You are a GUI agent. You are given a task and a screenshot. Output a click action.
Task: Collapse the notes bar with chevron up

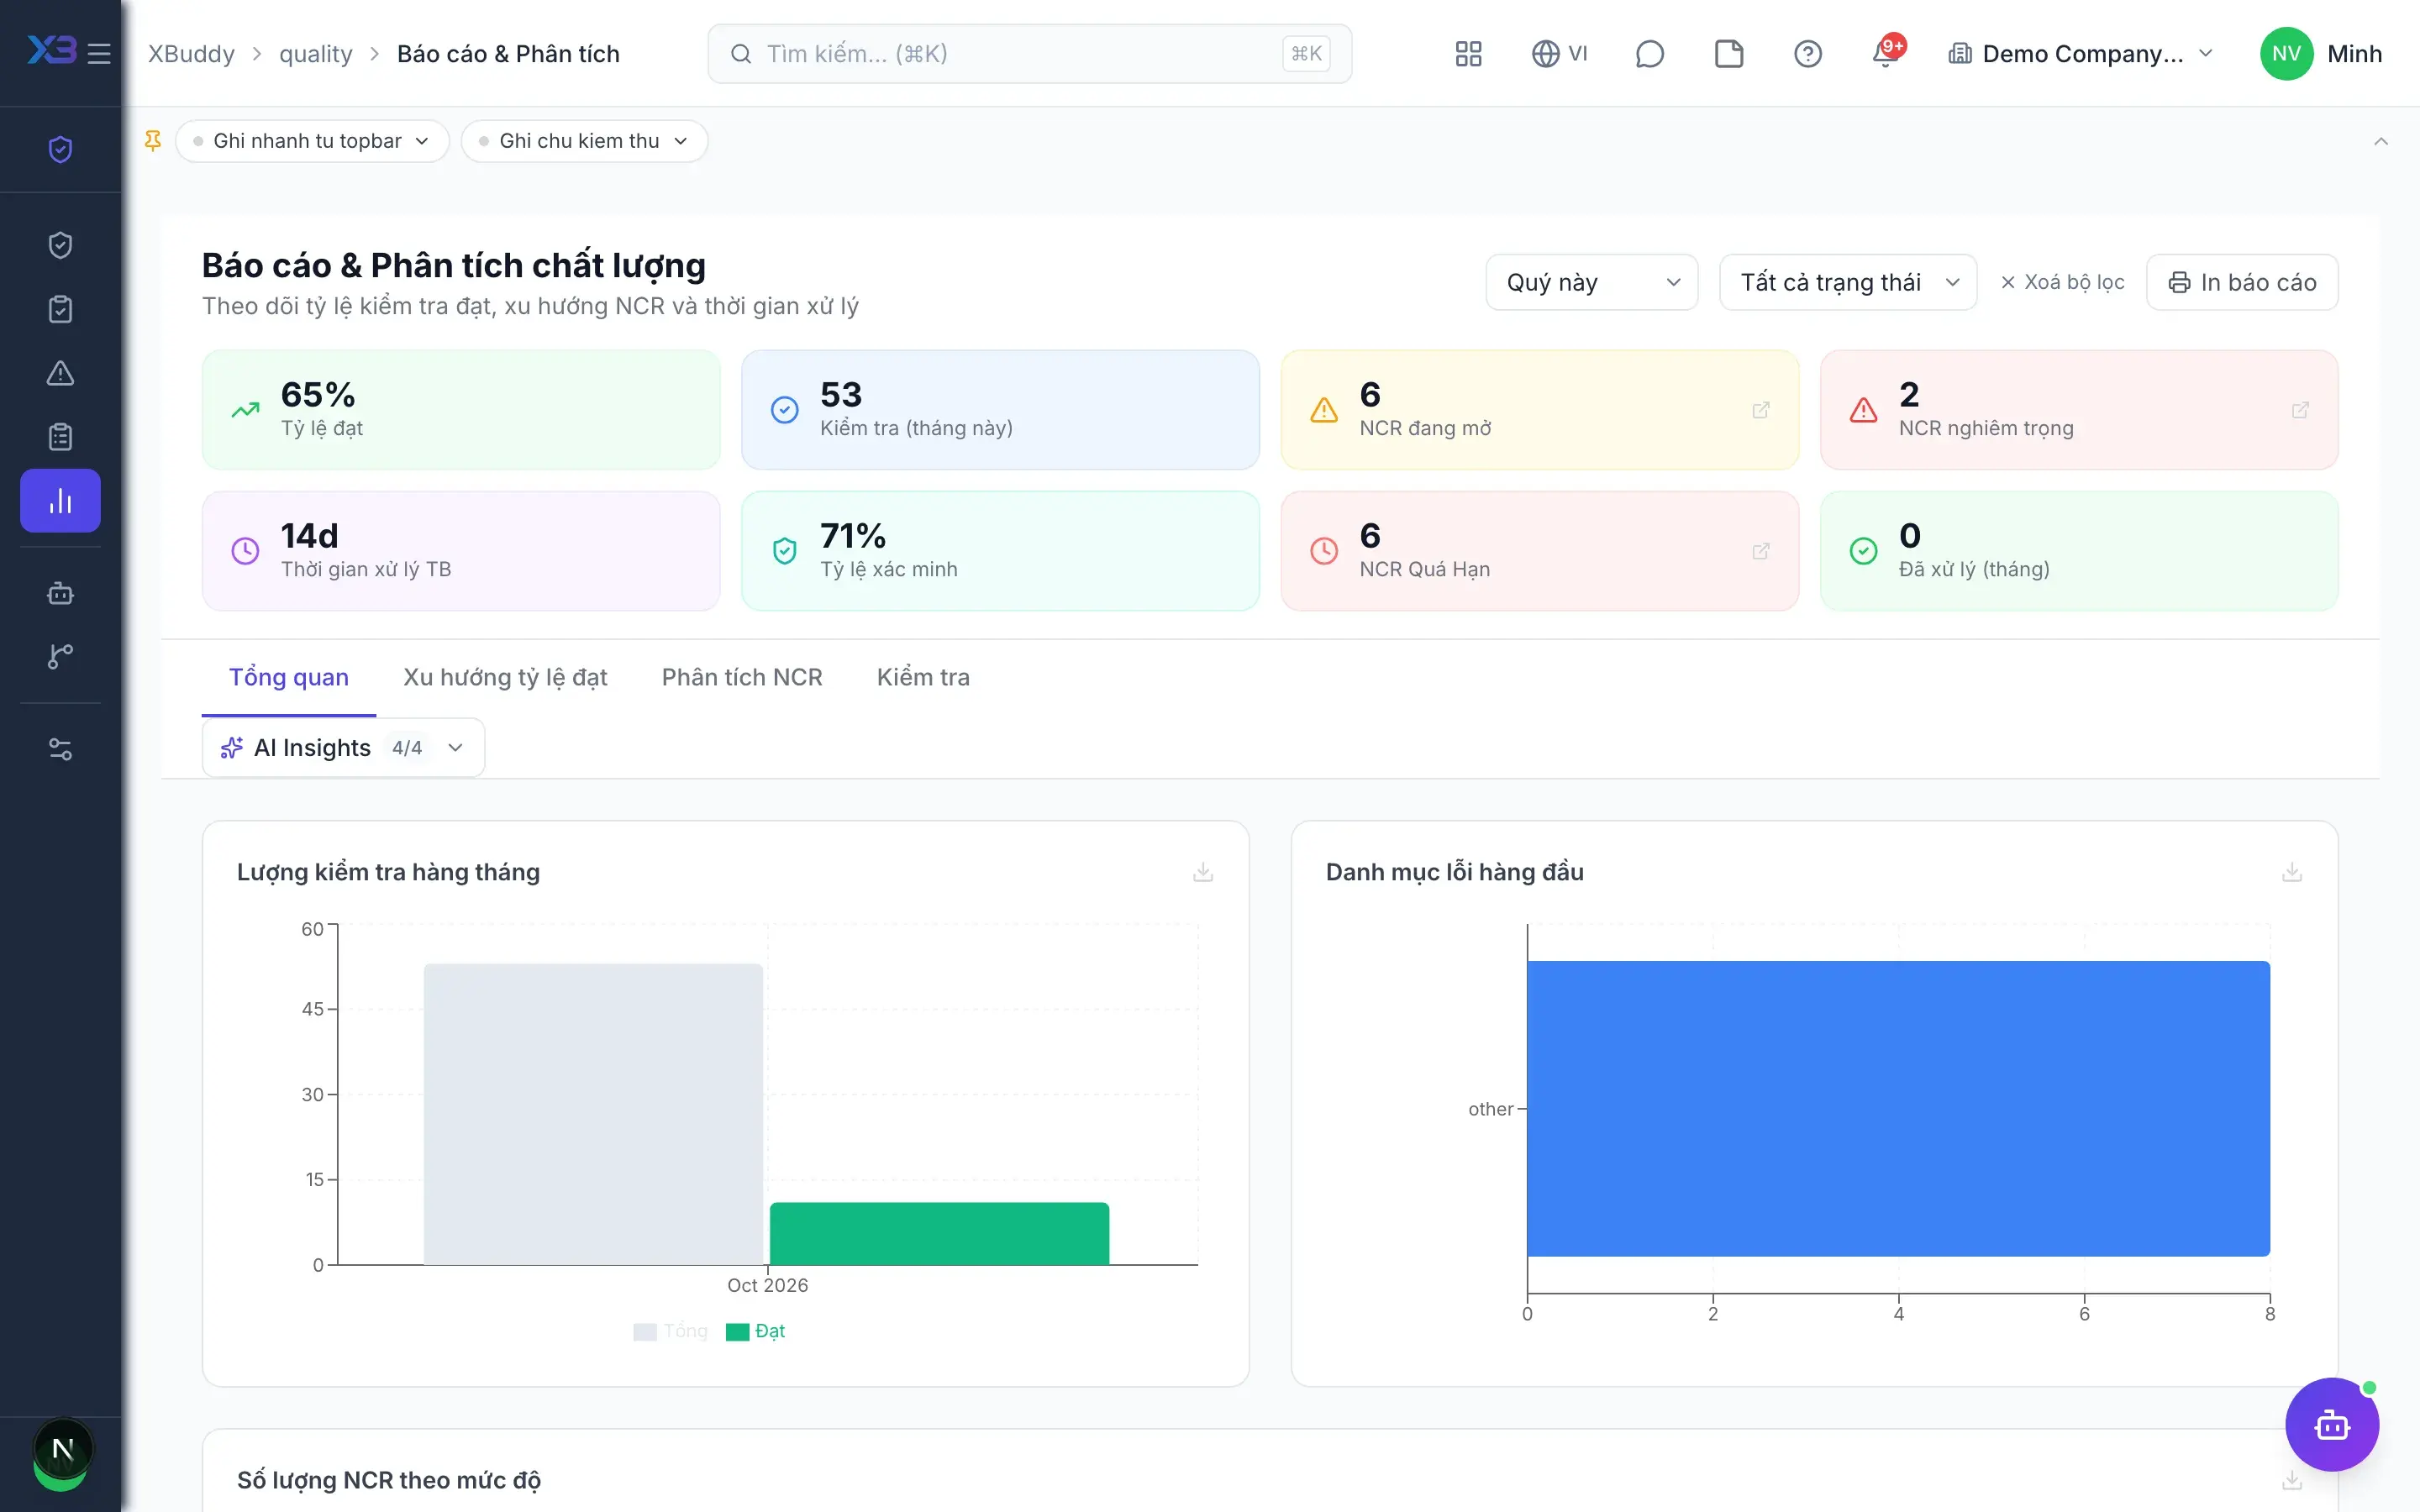(x=2381, y=141)
